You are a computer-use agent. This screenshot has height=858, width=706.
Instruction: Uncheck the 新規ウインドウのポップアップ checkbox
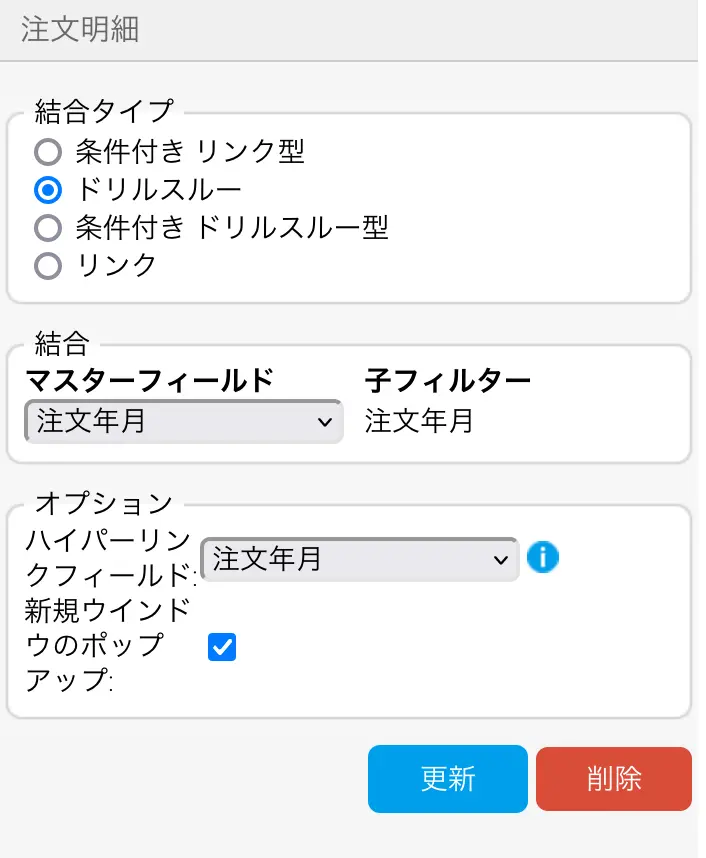[222, 647]
